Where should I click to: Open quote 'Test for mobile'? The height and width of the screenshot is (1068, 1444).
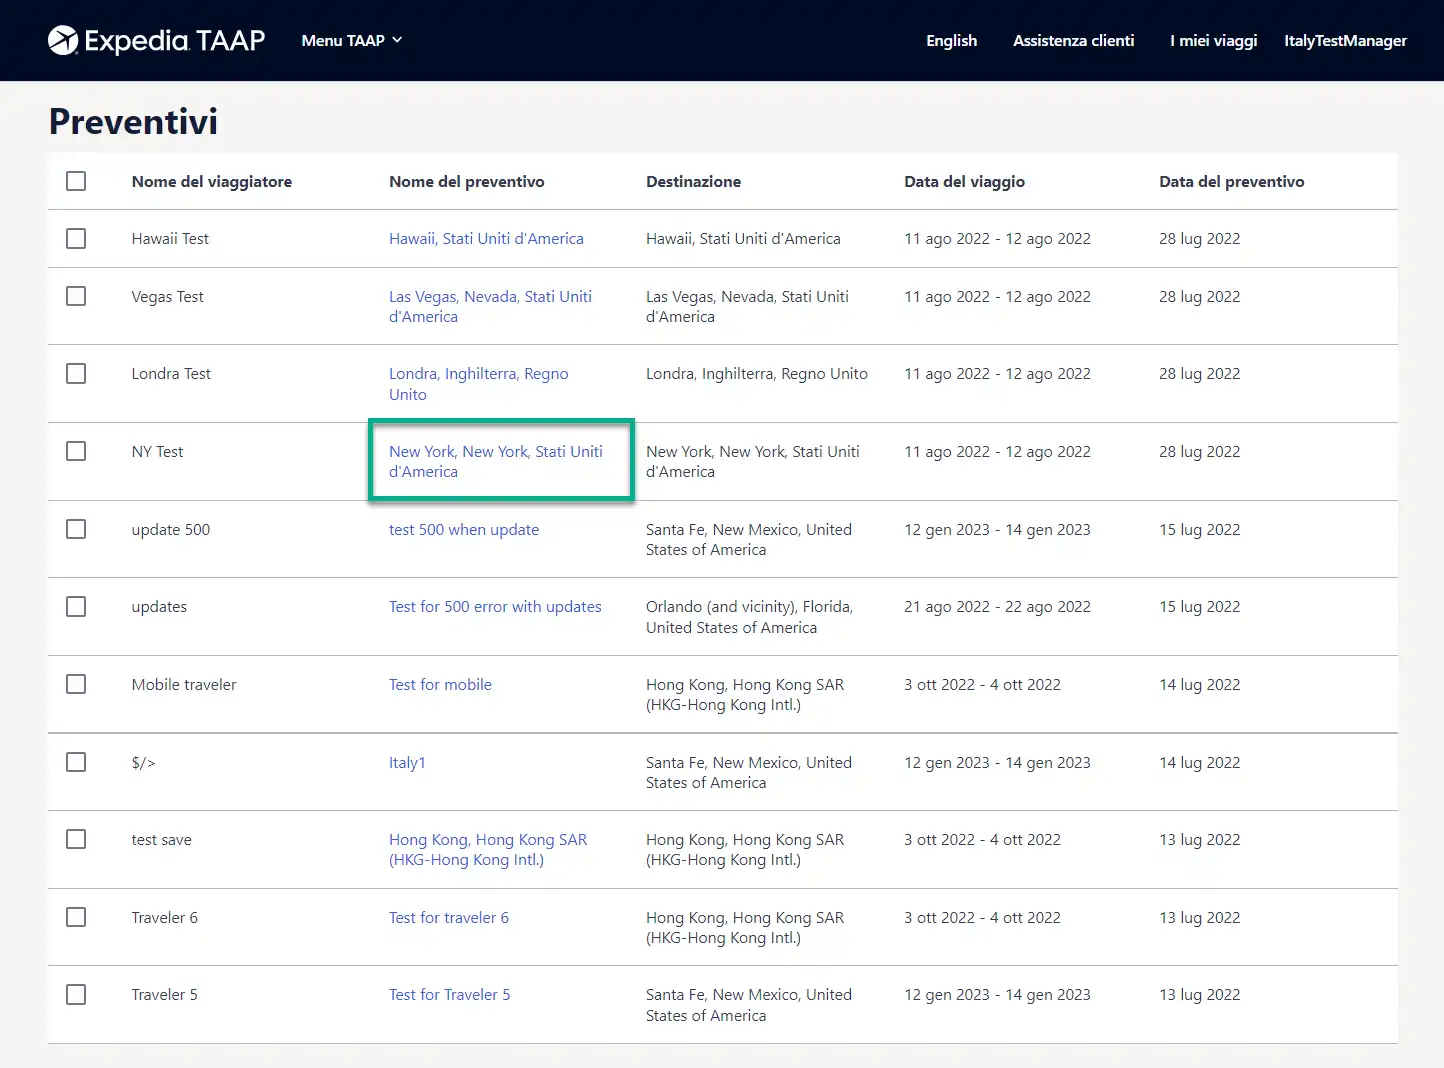440,684
